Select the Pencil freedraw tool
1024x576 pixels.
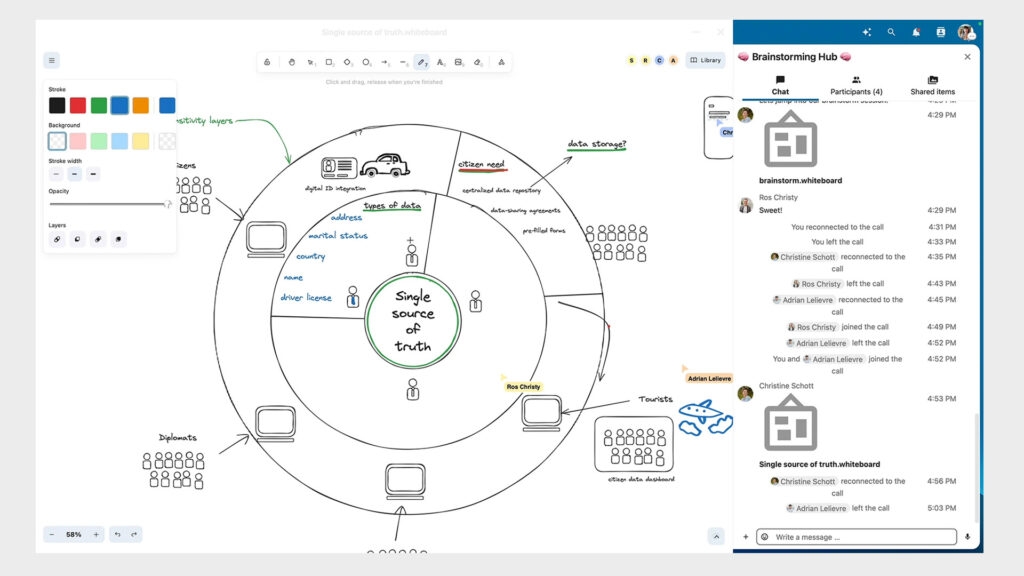click(x=422, y=62)
